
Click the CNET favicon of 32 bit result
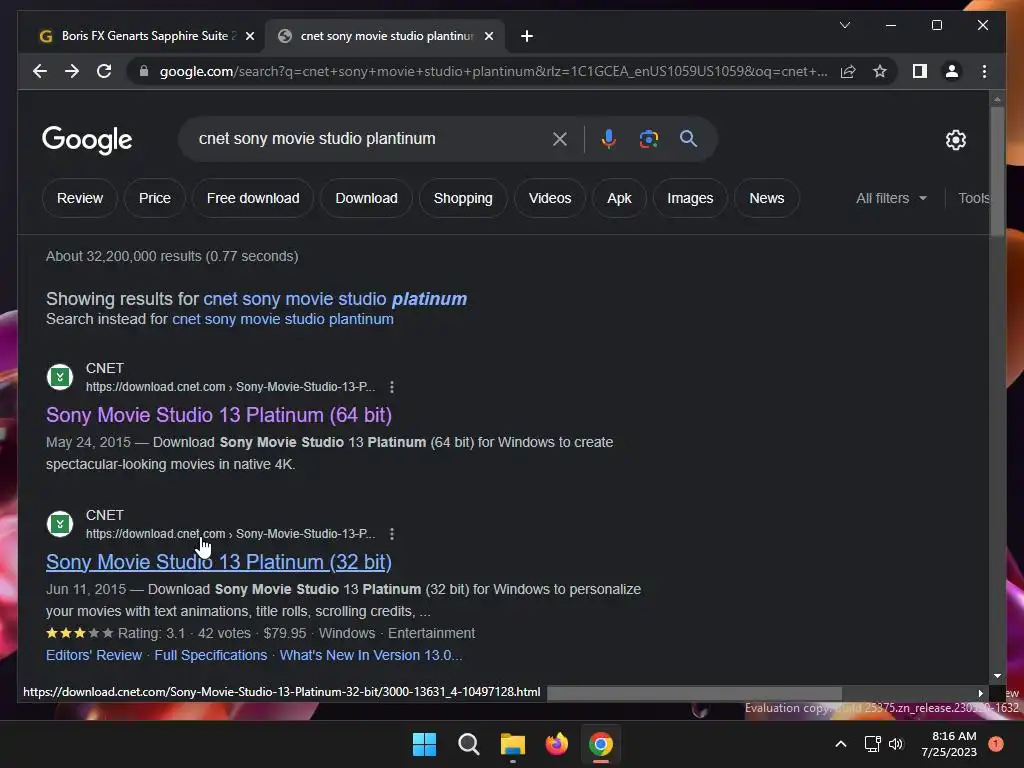(60, 524)
